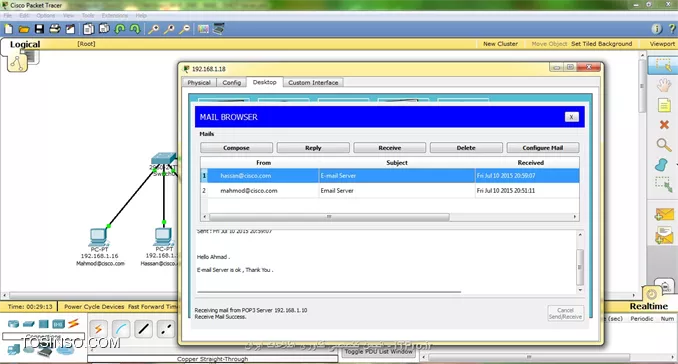Click the Reply button
The height and width of the screenshot is (364, 678).
click(313, 148)
